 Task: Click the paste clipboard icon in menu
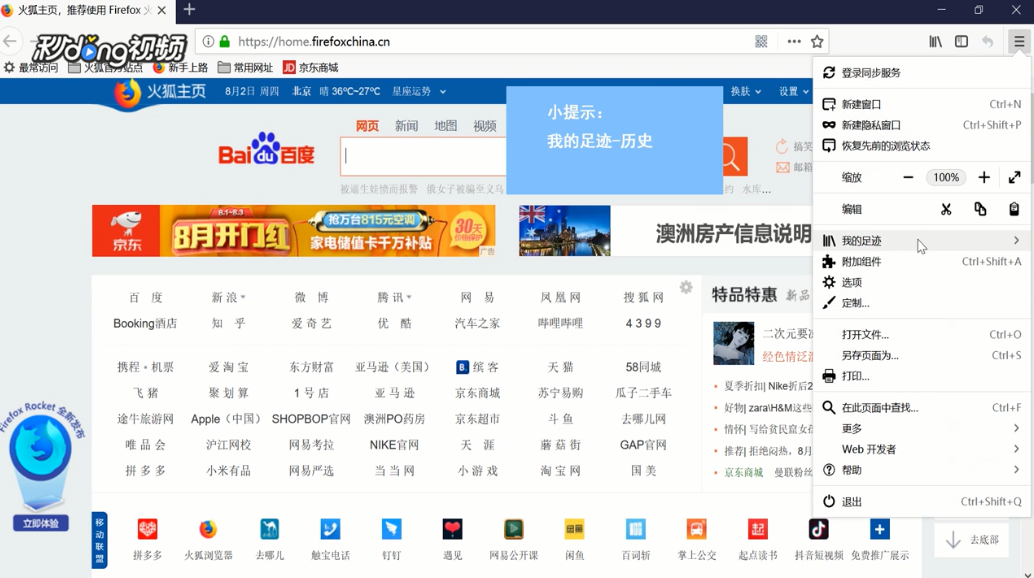coord(1014,209)
